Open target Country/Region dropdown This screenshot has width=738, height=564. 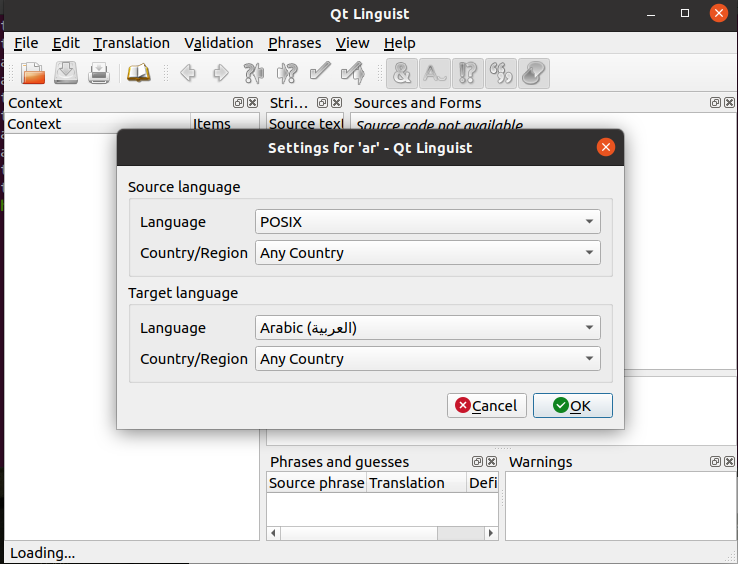click(x=427, y=359)
